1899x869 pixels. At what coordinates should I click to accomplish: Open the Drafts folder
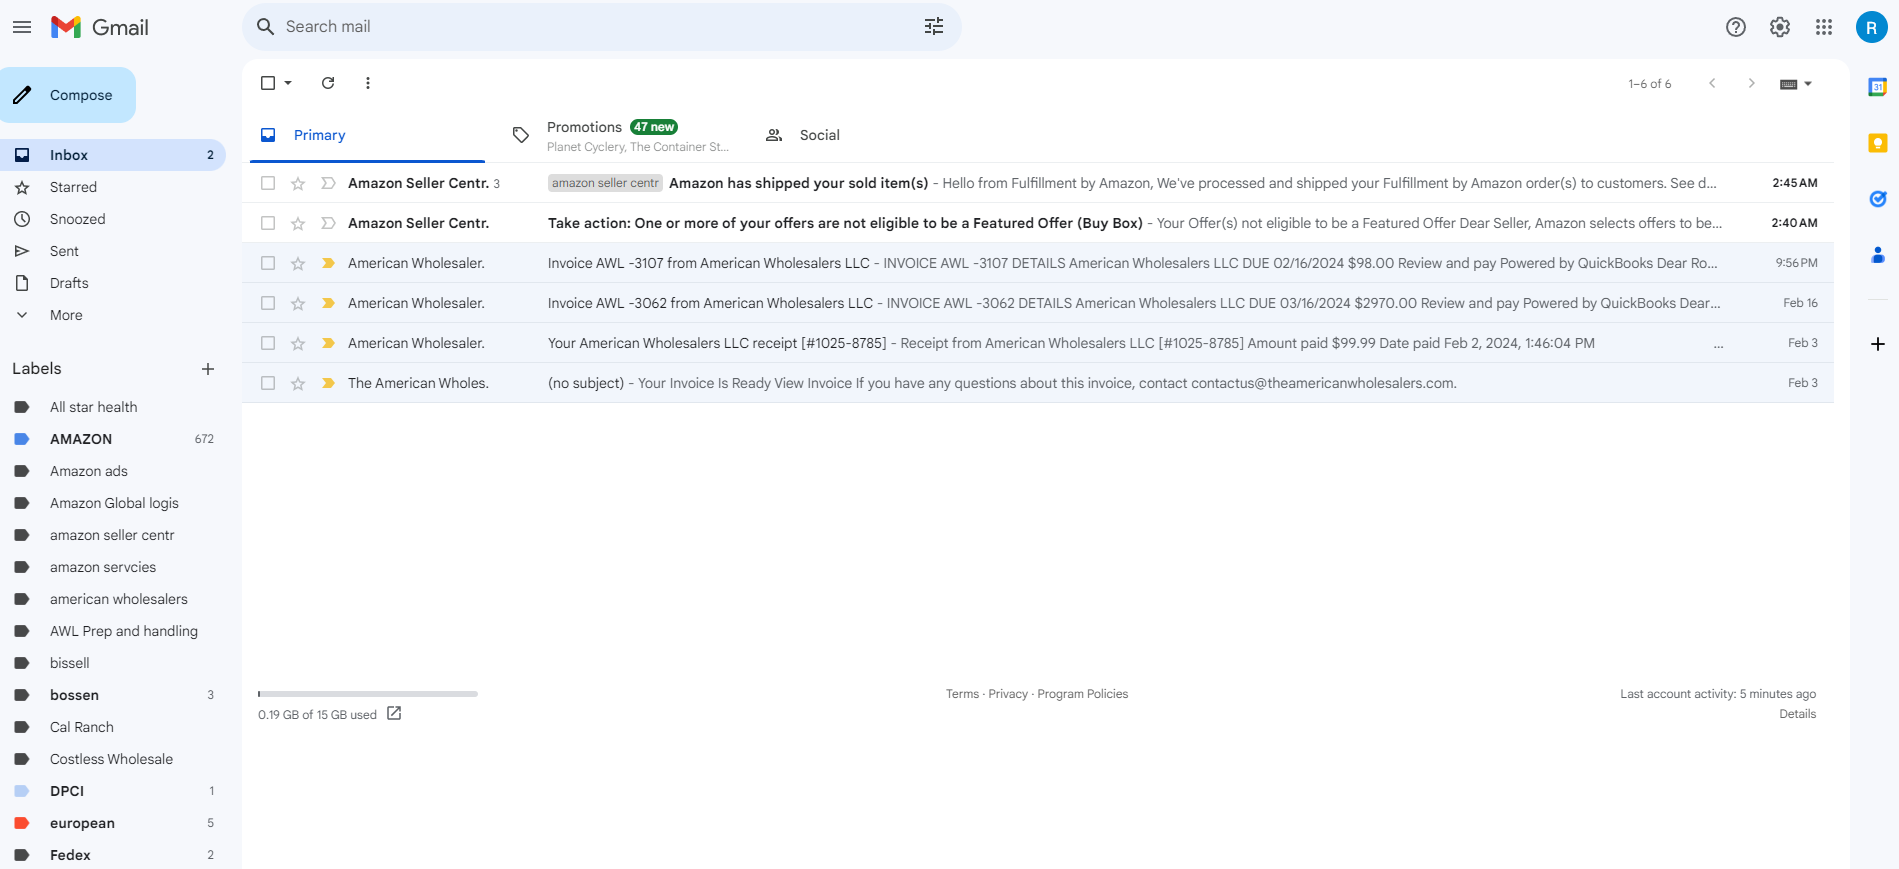click(x=113, y=283)
